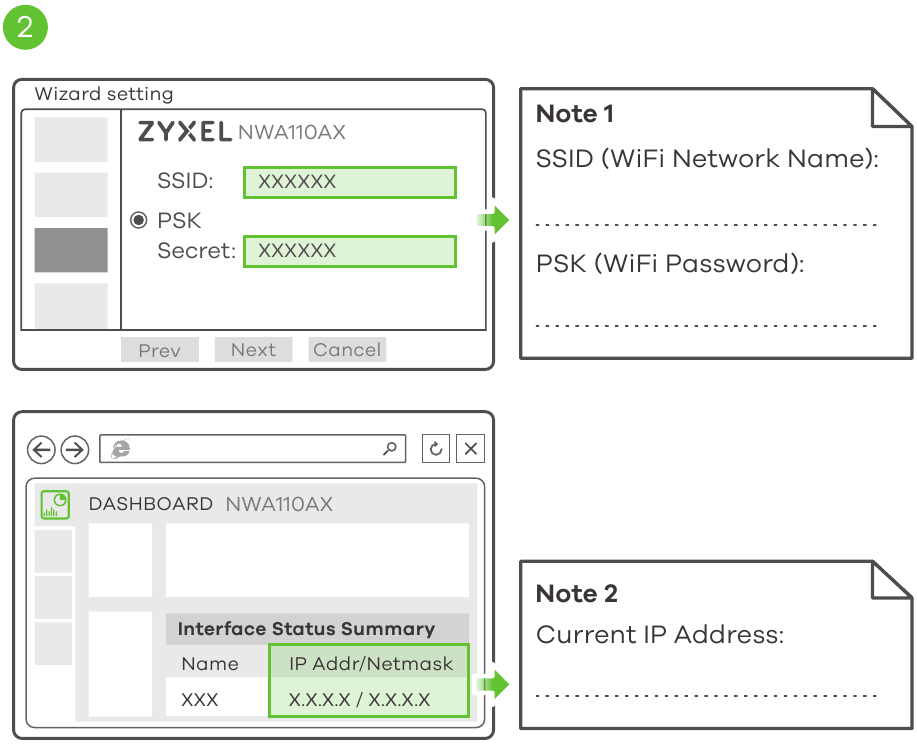This screenshot has width=917, height=745.
Task: Click the Internet Explorer icon in address bar
Action: pos(121,450)
